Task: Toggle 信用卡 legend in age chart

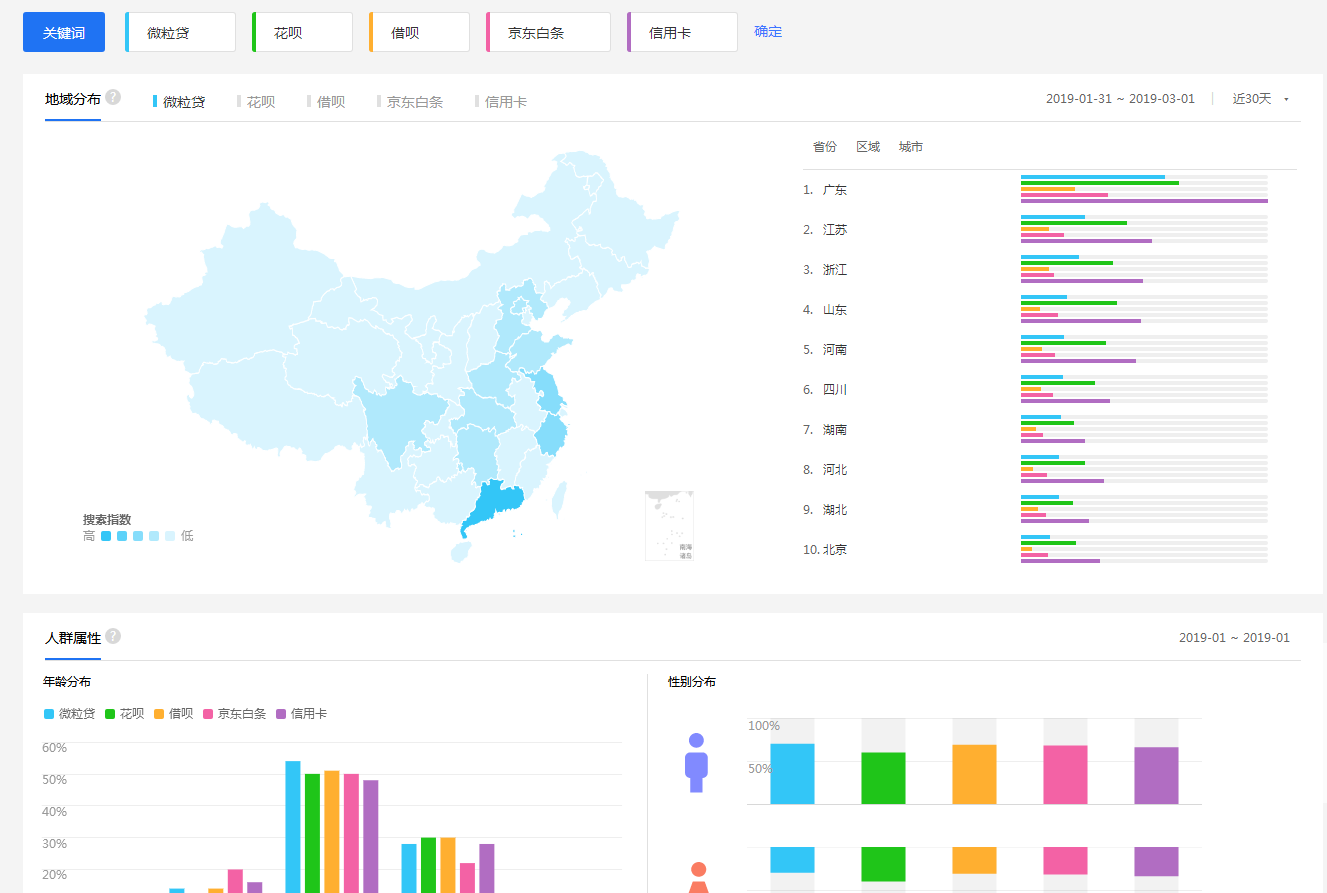Action: [x=301, y=714]
